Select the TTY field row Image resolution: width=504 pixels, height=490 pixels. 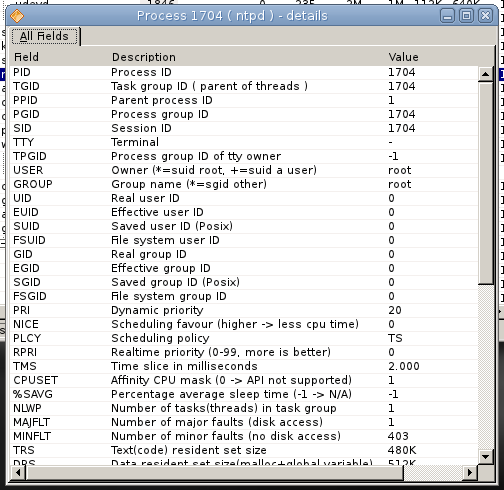click(244, 142)
